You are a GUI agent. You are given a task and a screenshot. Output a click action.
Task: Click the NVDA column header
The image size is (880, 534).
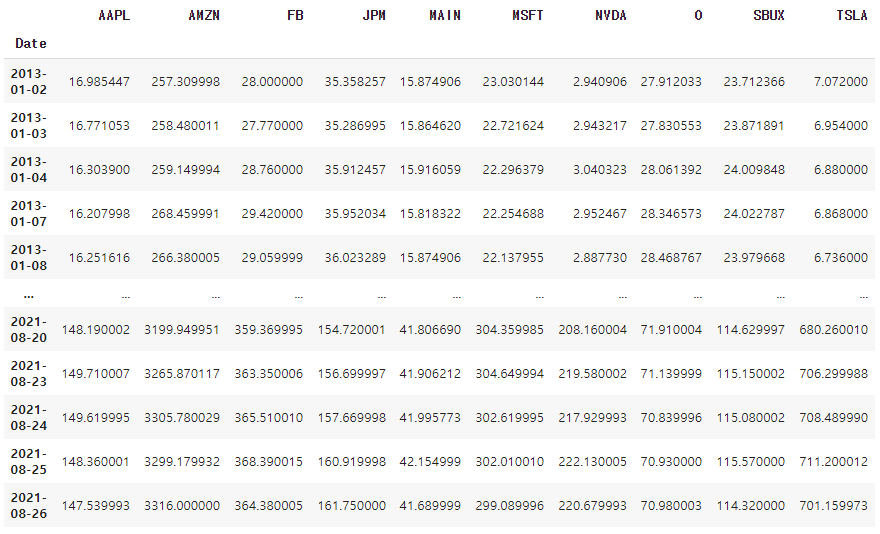pos(611,16)
